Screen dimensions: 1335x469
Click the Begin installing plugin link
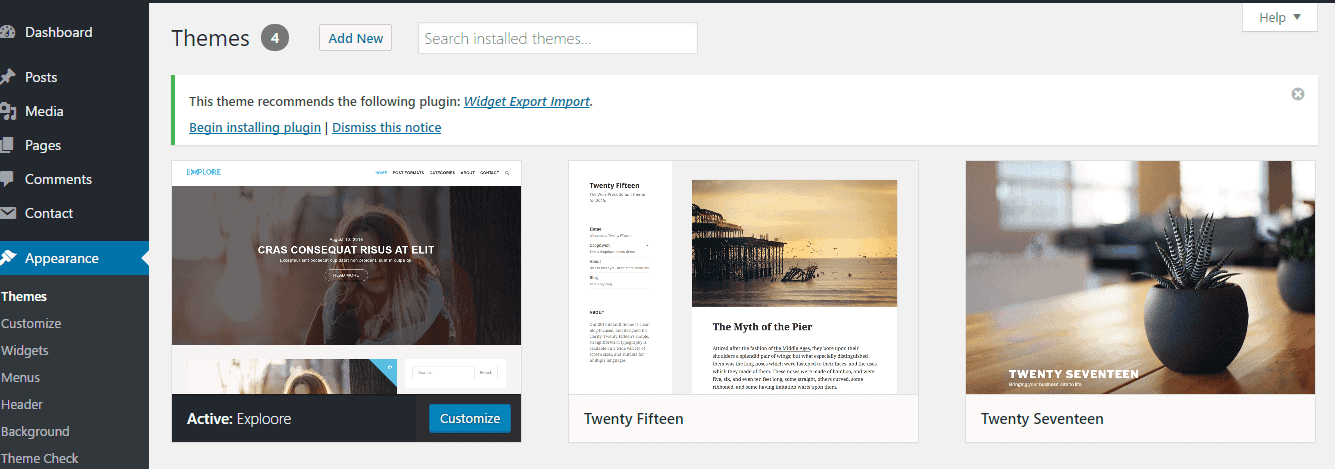255,127
